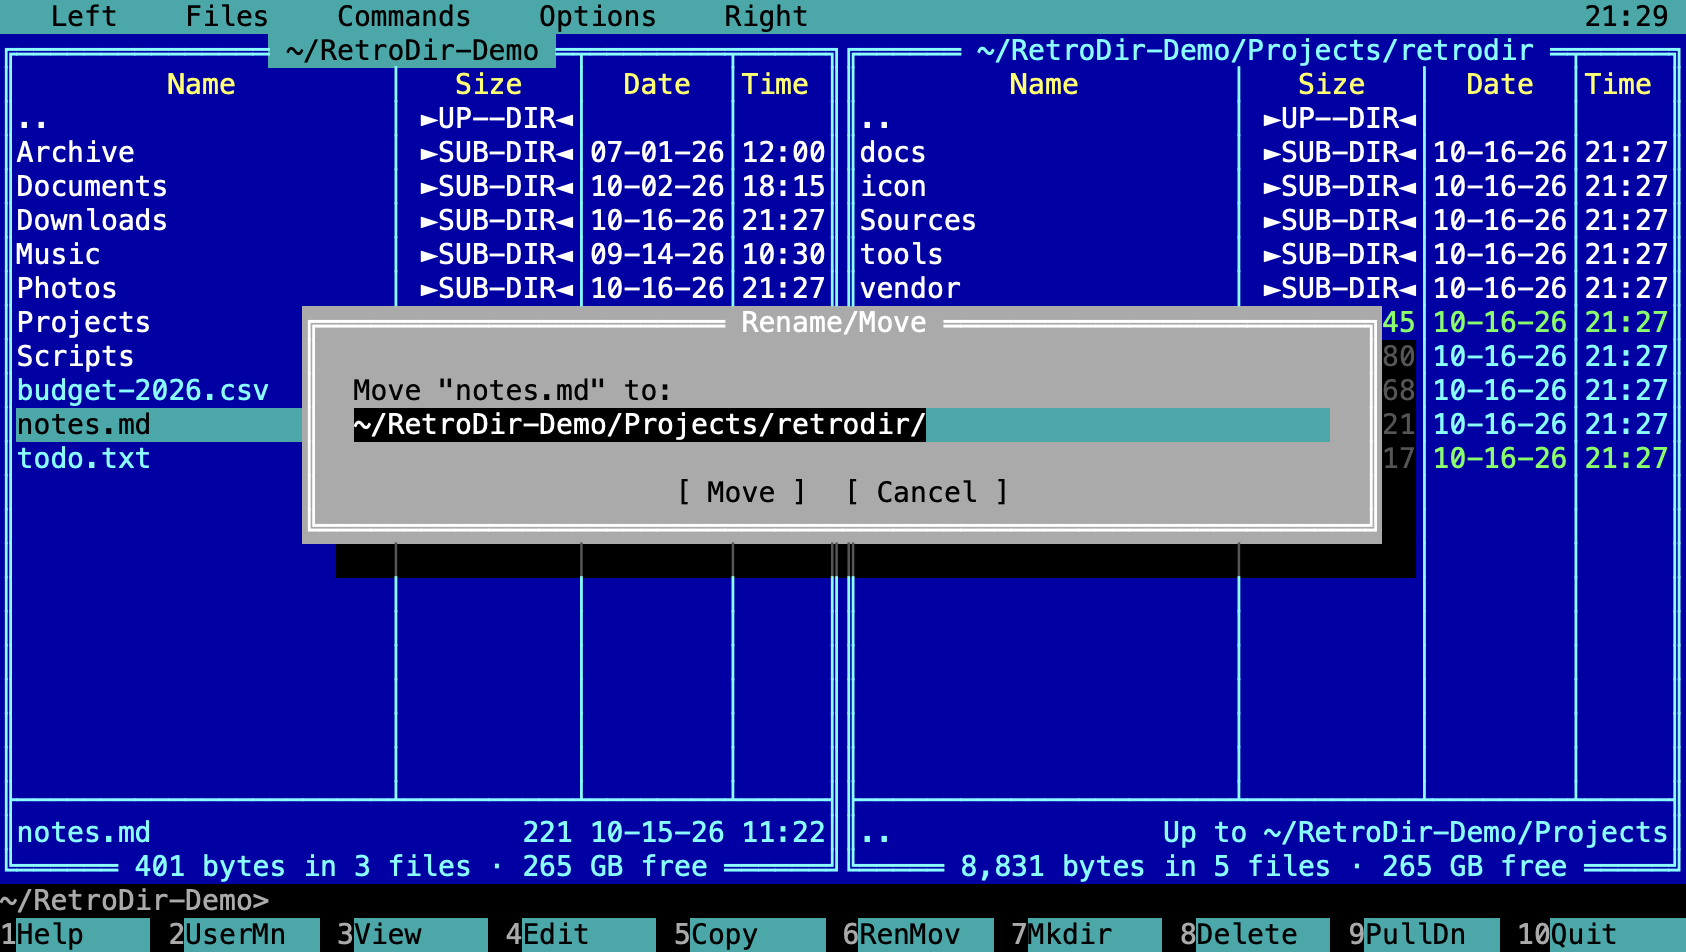Click the right panel Time column header
Screen dimensions: 1686x952
1617,84
